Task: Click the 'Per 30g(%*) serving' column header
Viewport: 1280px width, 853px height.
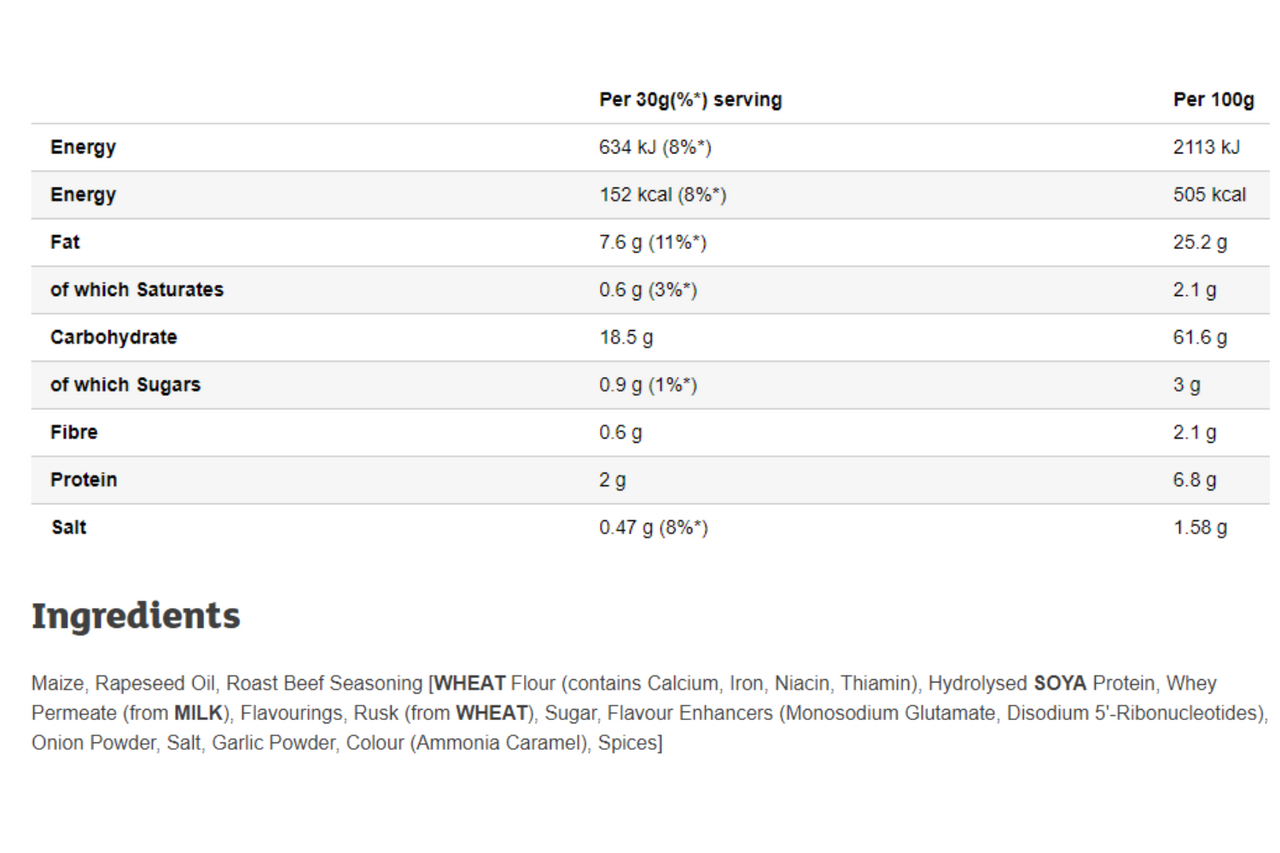Action: click(690, 100)
